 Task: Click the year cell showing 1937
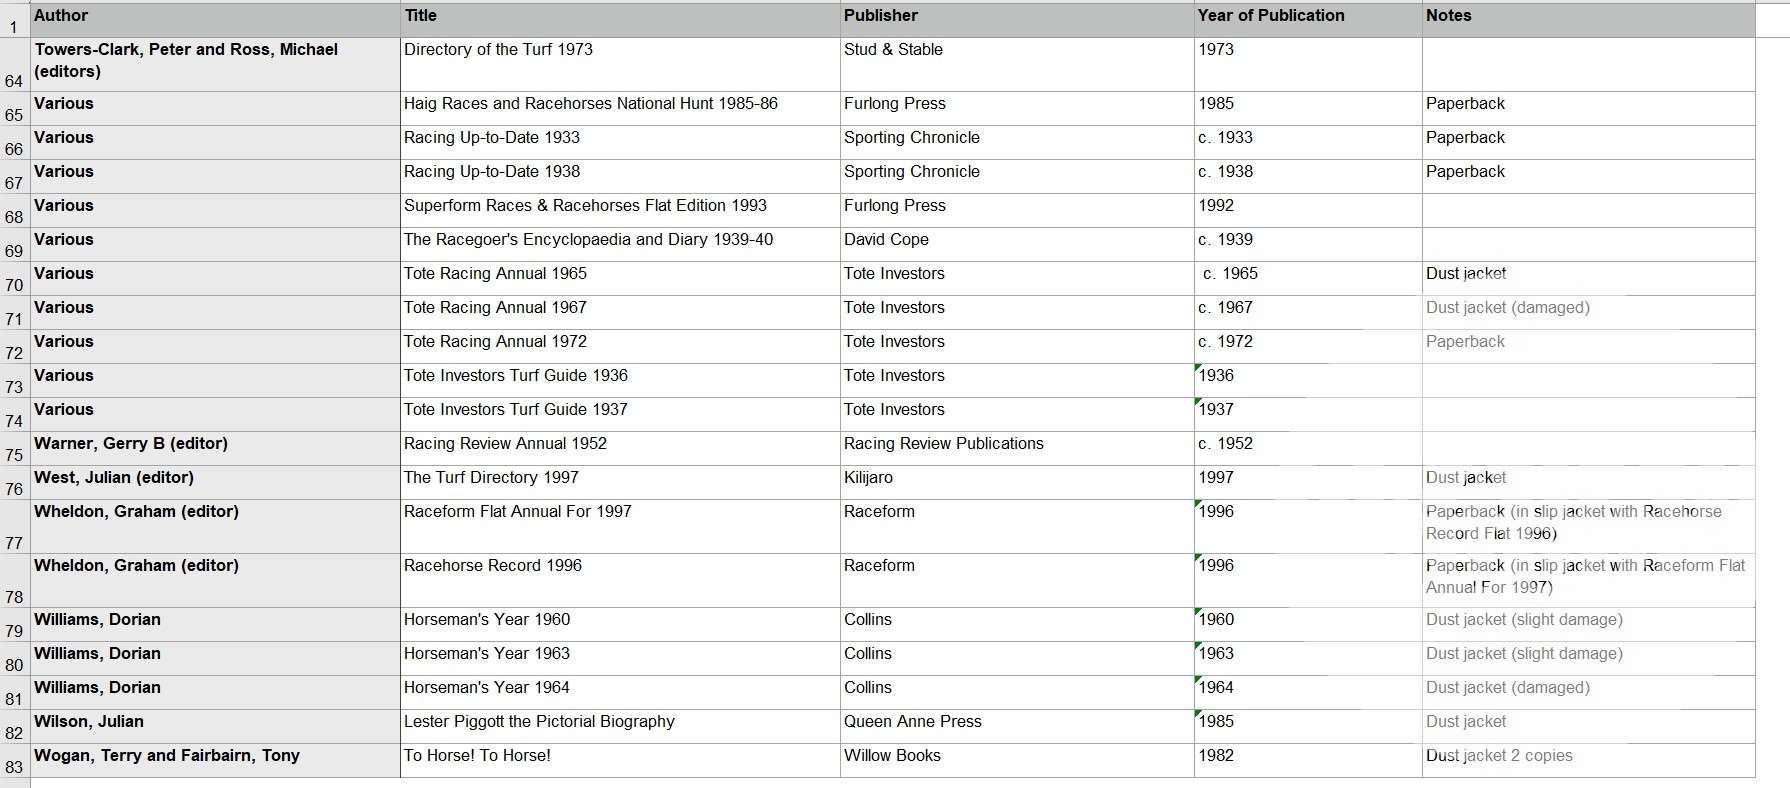click(x=1308, y=415)
